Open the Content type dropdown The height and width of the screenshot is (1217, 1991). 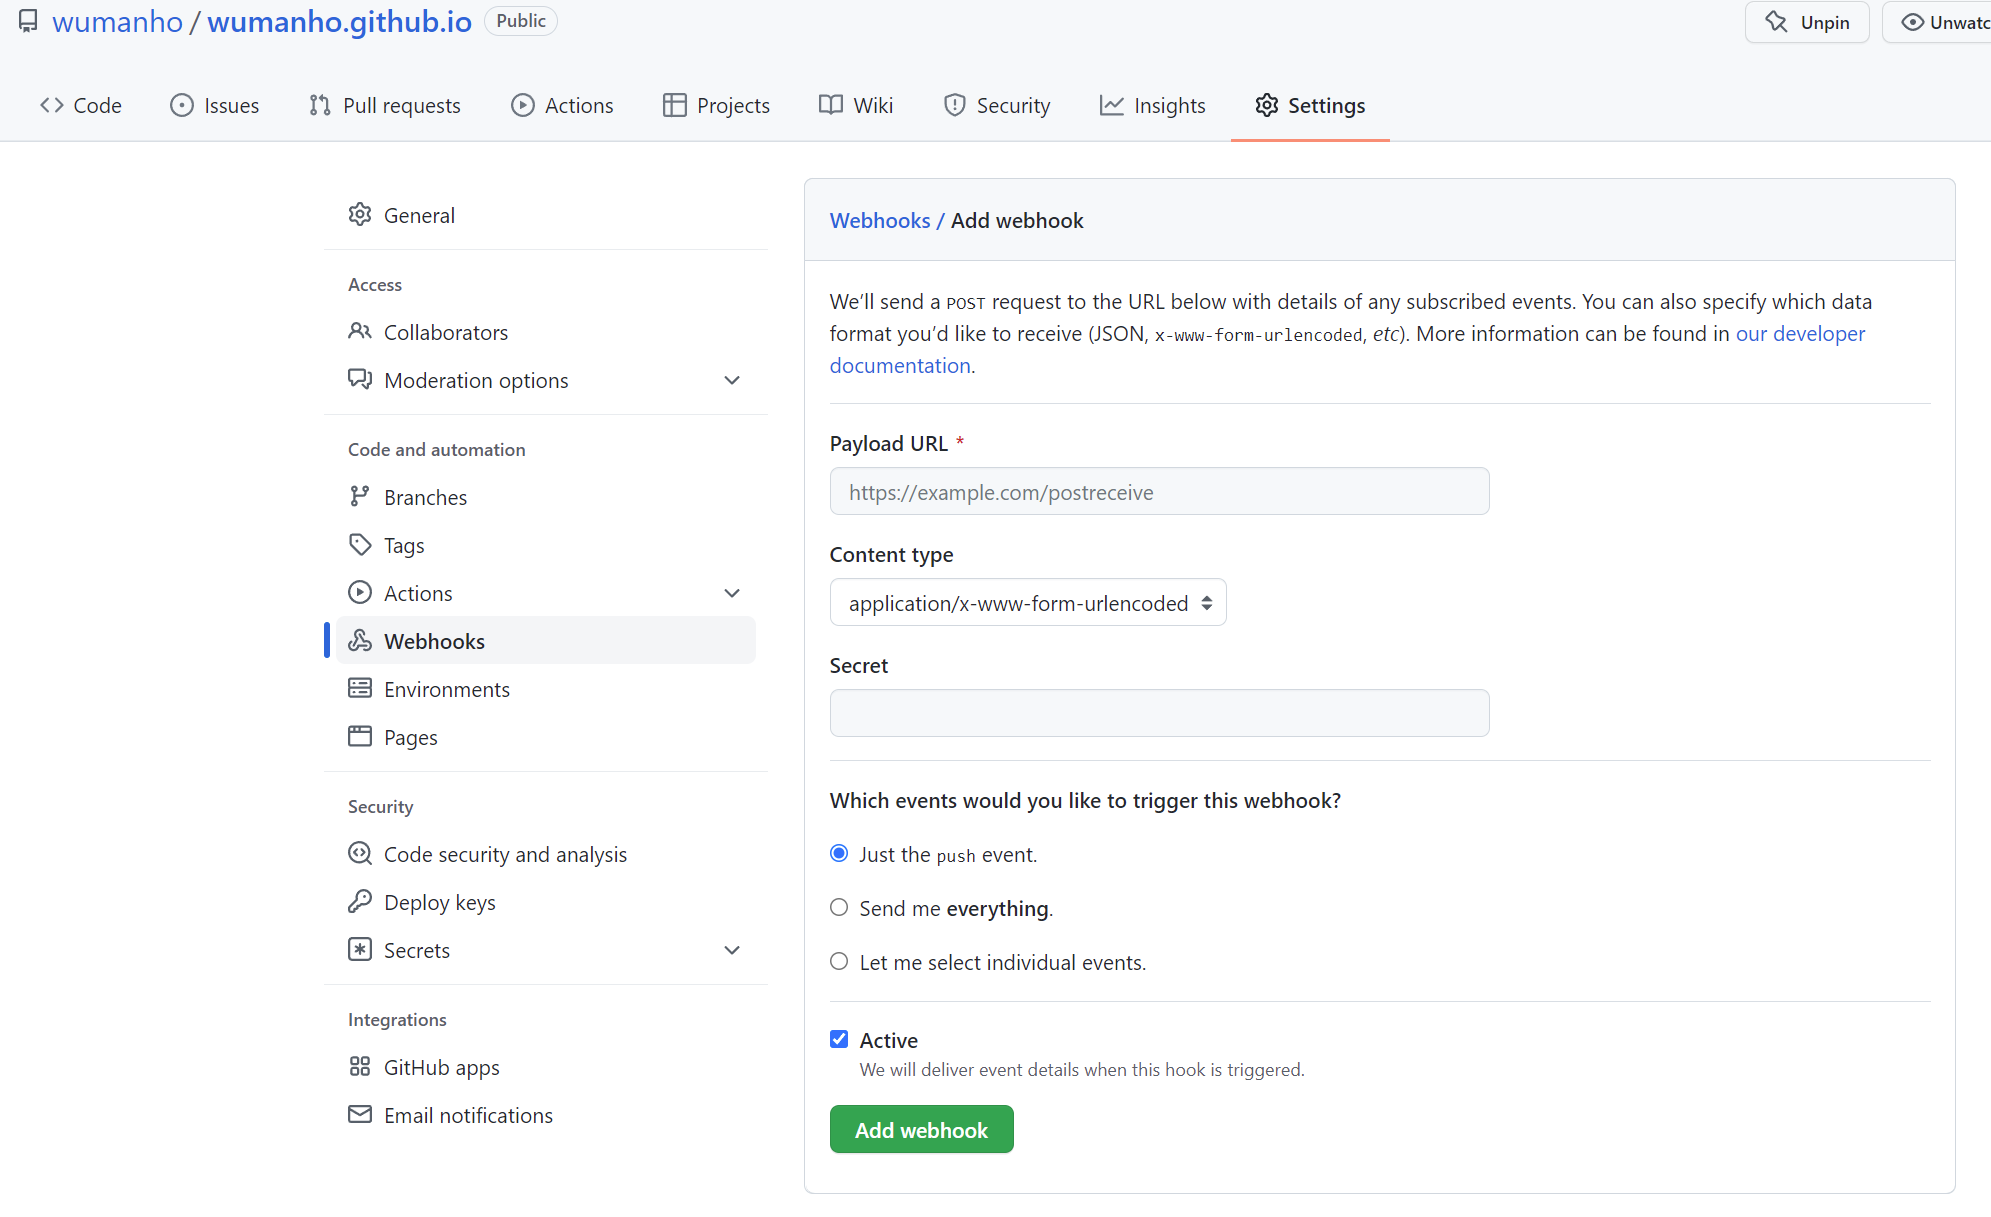pyautogui.click(x=1027, y=603)
